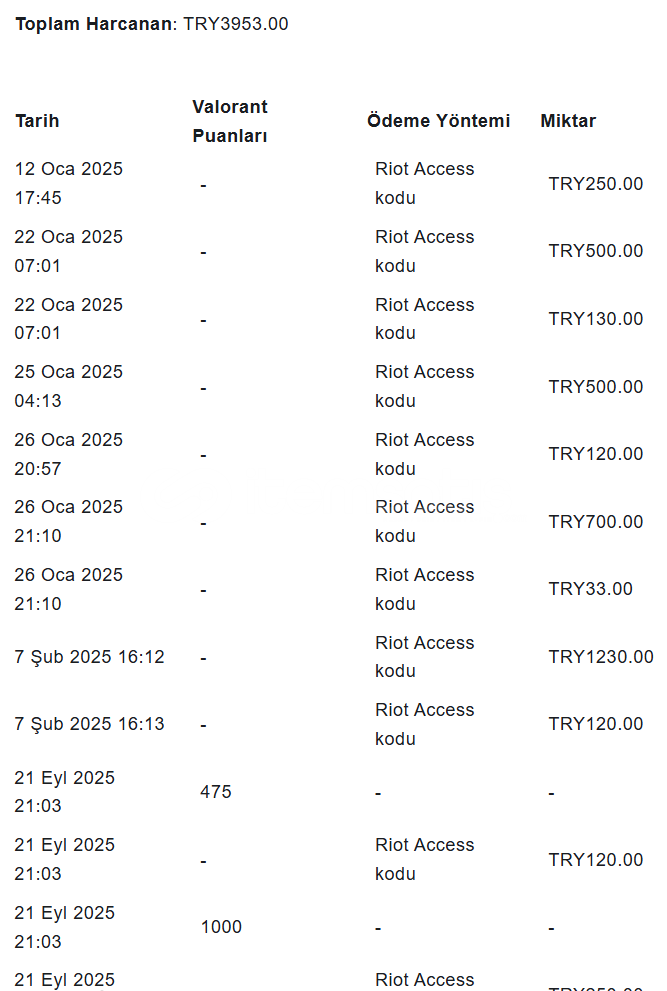The width and height of the screenshot is (667, 991).
Task: Click the Ödeme Yöntemi column header
Action: [x=438, y=121]
